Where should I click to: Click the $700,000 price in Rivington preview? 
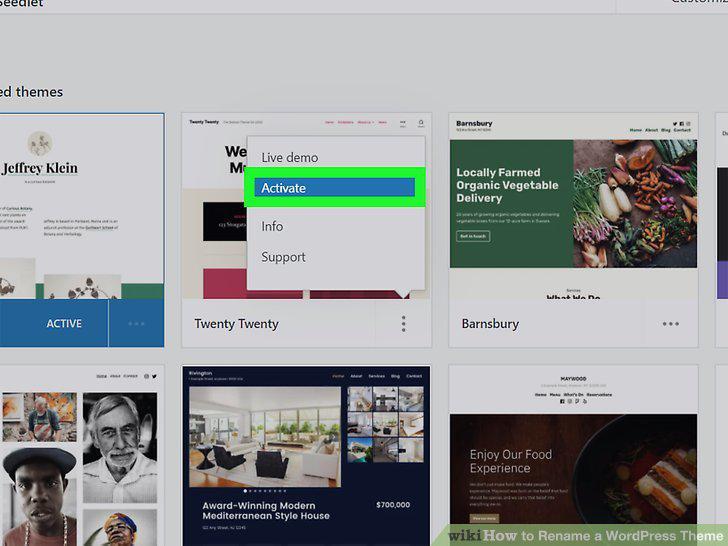point(393,505)
